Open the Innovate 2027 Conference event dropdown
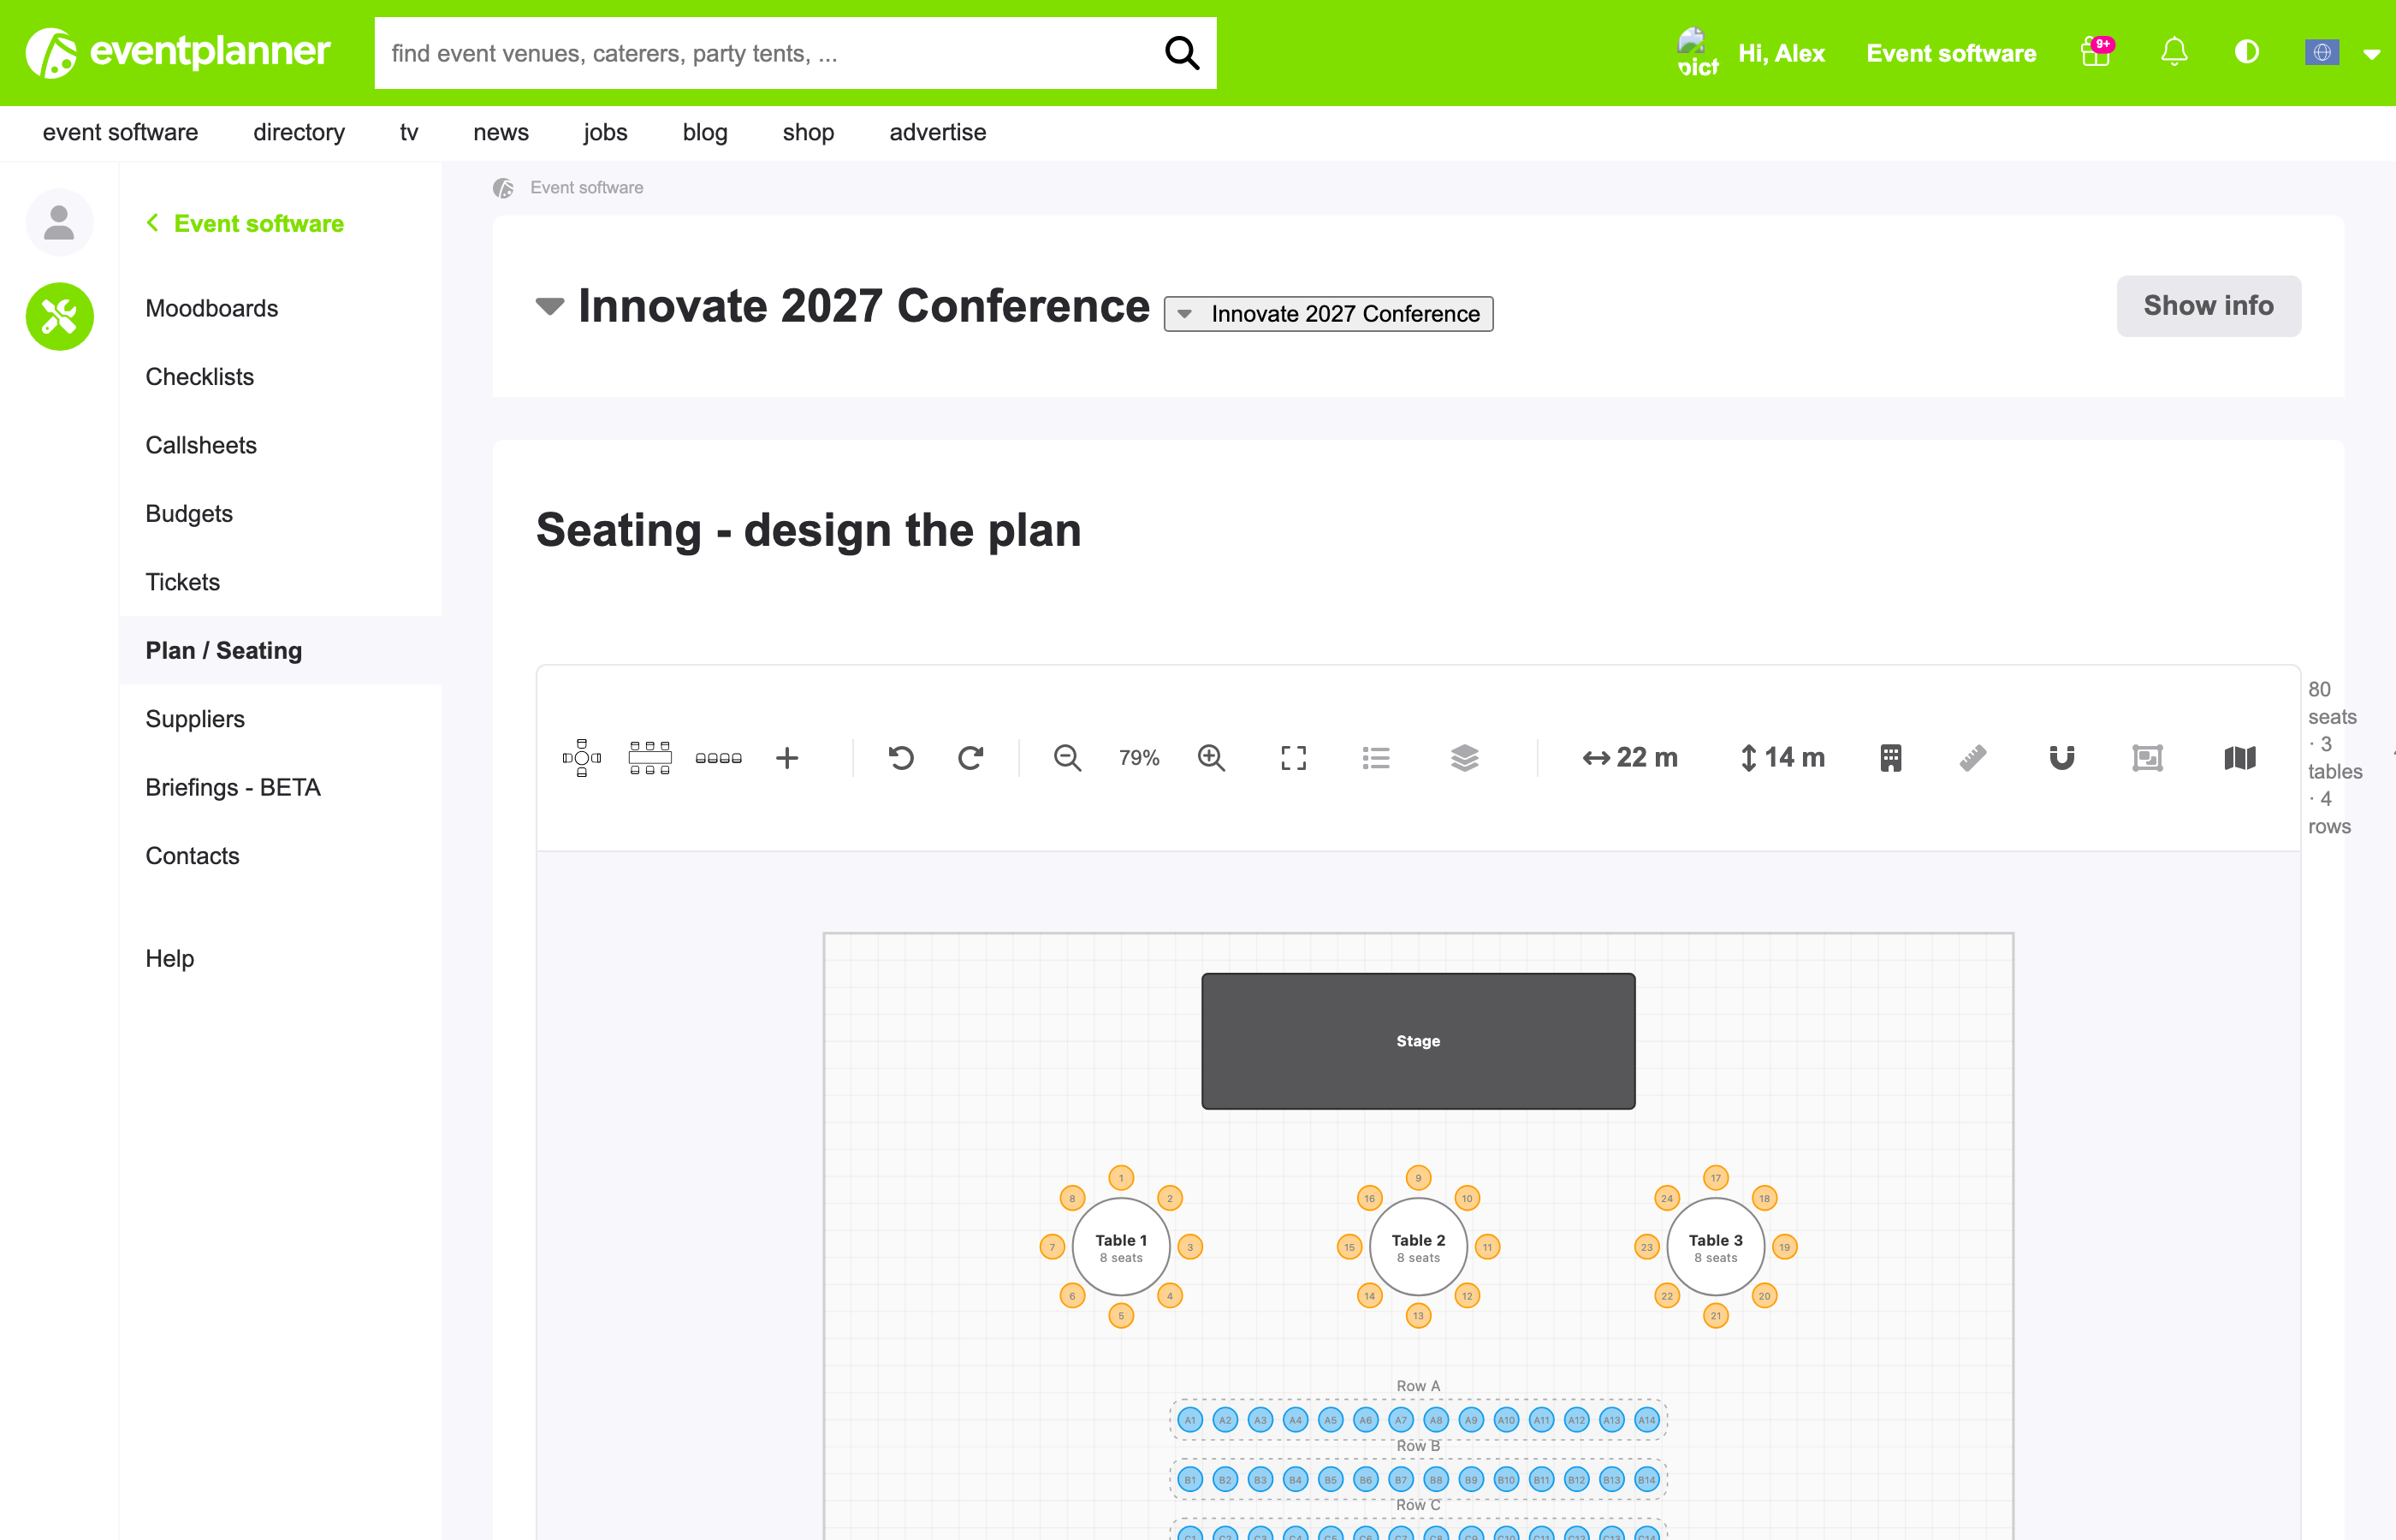 [1328, 314]
